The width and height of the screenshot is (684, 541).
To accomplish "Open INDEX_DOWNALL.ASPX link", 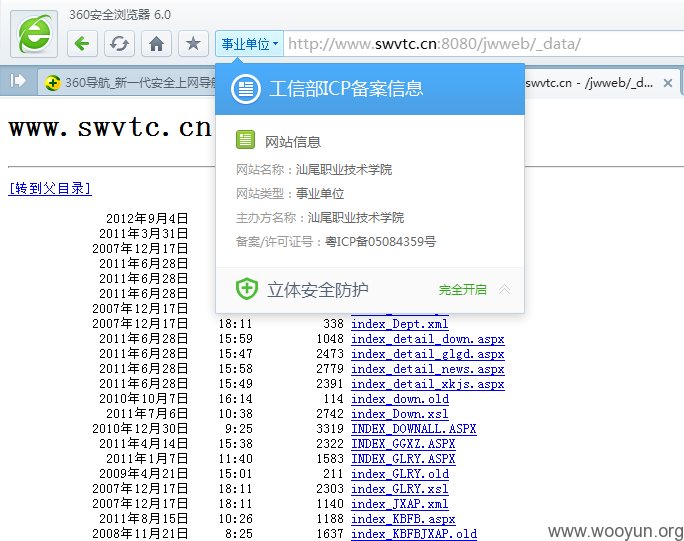I will (x=414, y=429).
